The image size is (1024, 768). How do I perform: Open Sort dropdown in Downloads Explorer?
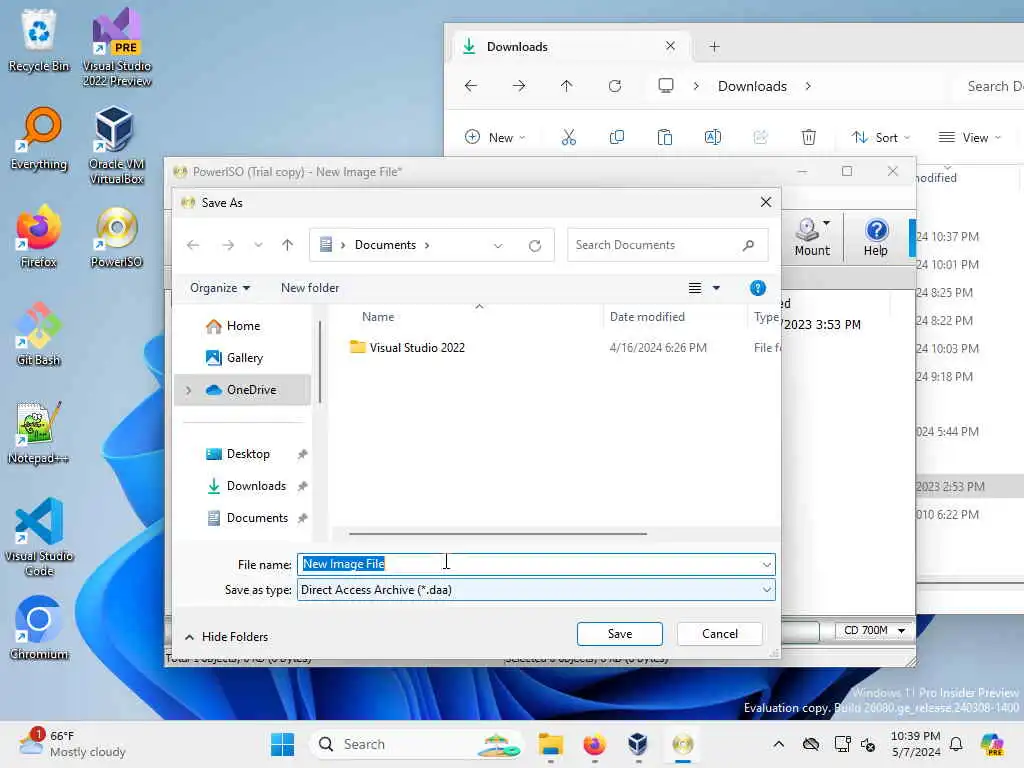(x=880, y=137)
